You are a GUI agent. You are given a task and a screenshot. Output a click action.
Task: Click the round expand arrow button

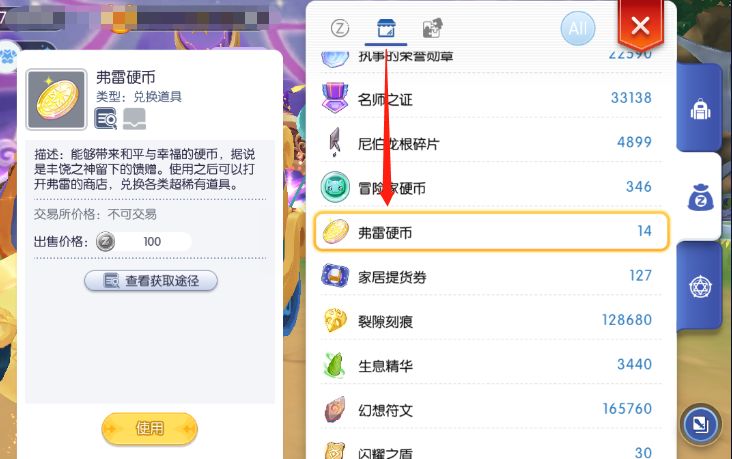click(700, 424)
